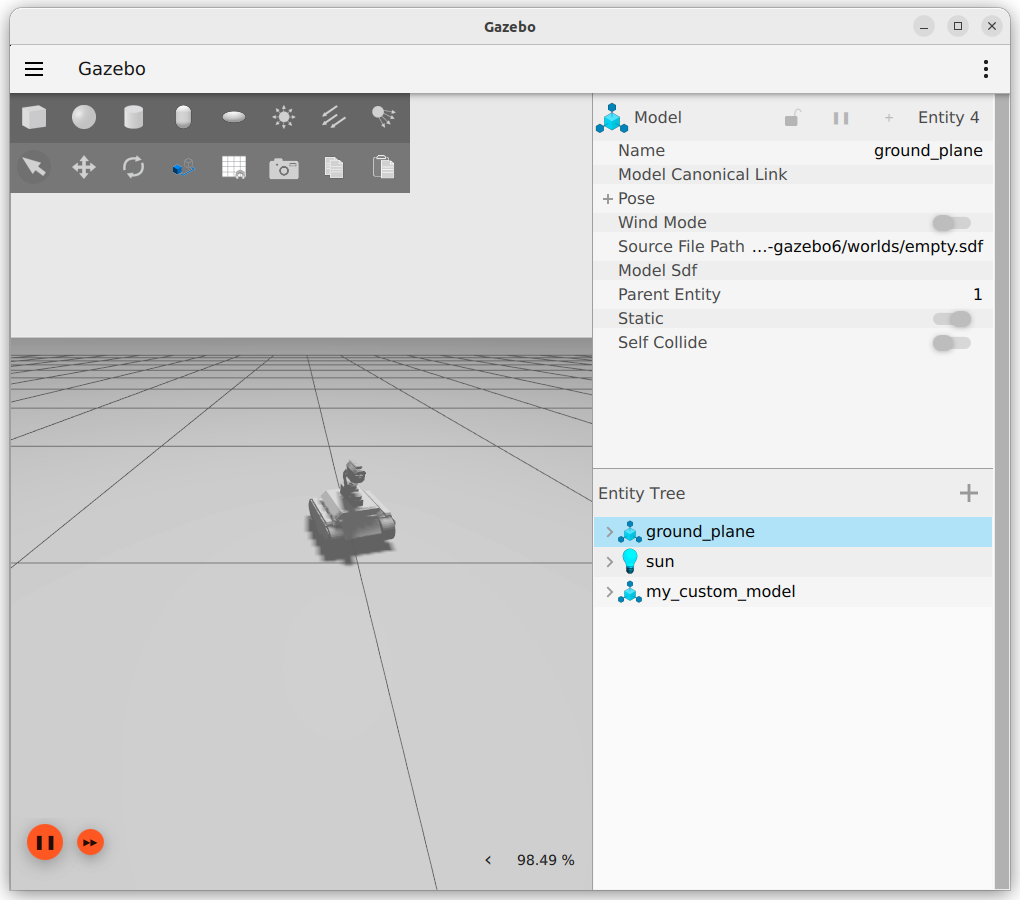1020x900 pixels.
Task: Paste the copied entity
Action: pos(383,166)
